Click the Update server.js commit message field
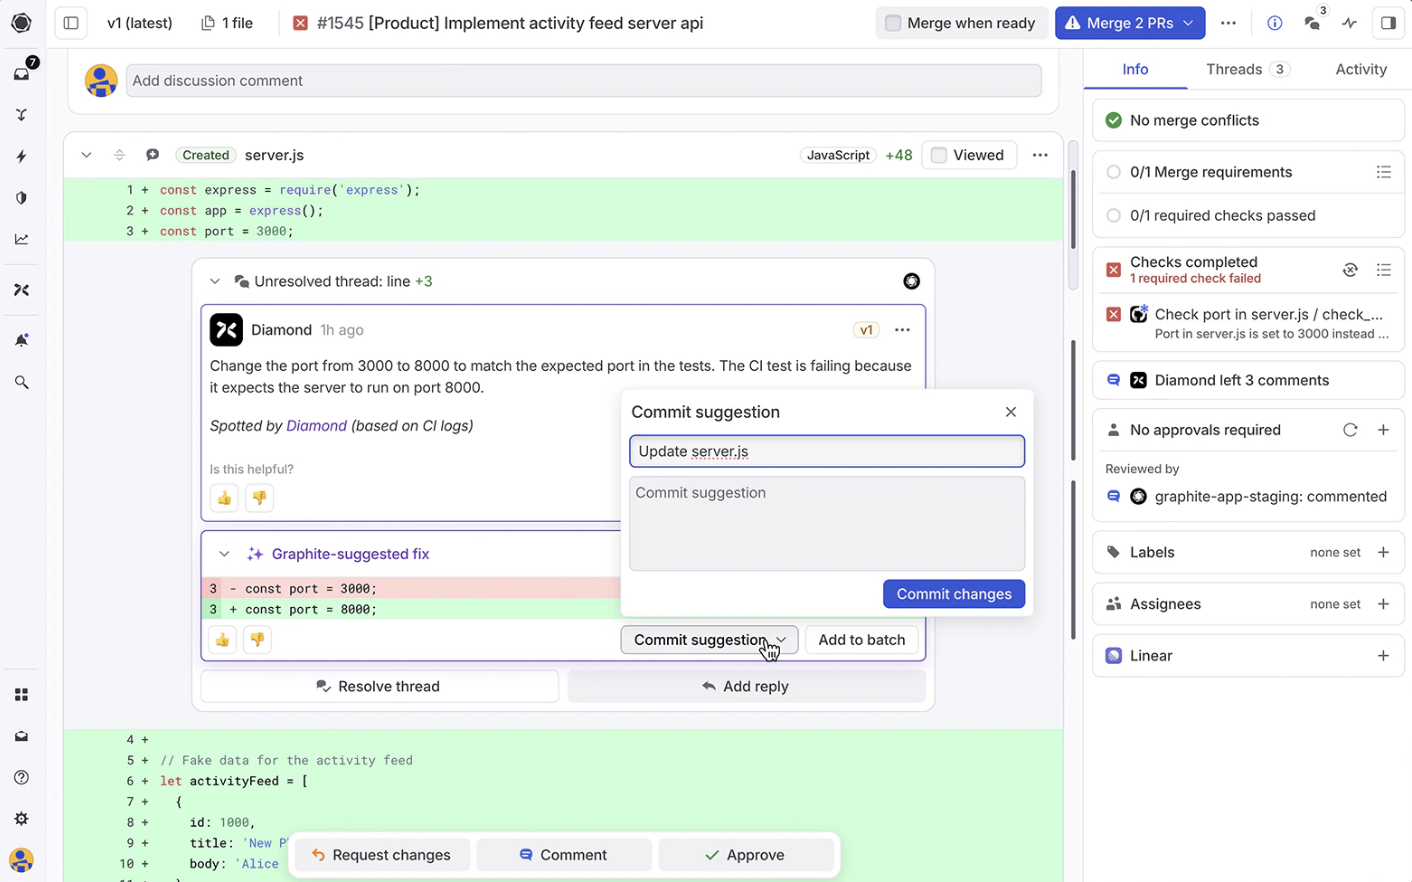Image resolution: width=1412 pixels, height=882 pixels. (826, 451)
